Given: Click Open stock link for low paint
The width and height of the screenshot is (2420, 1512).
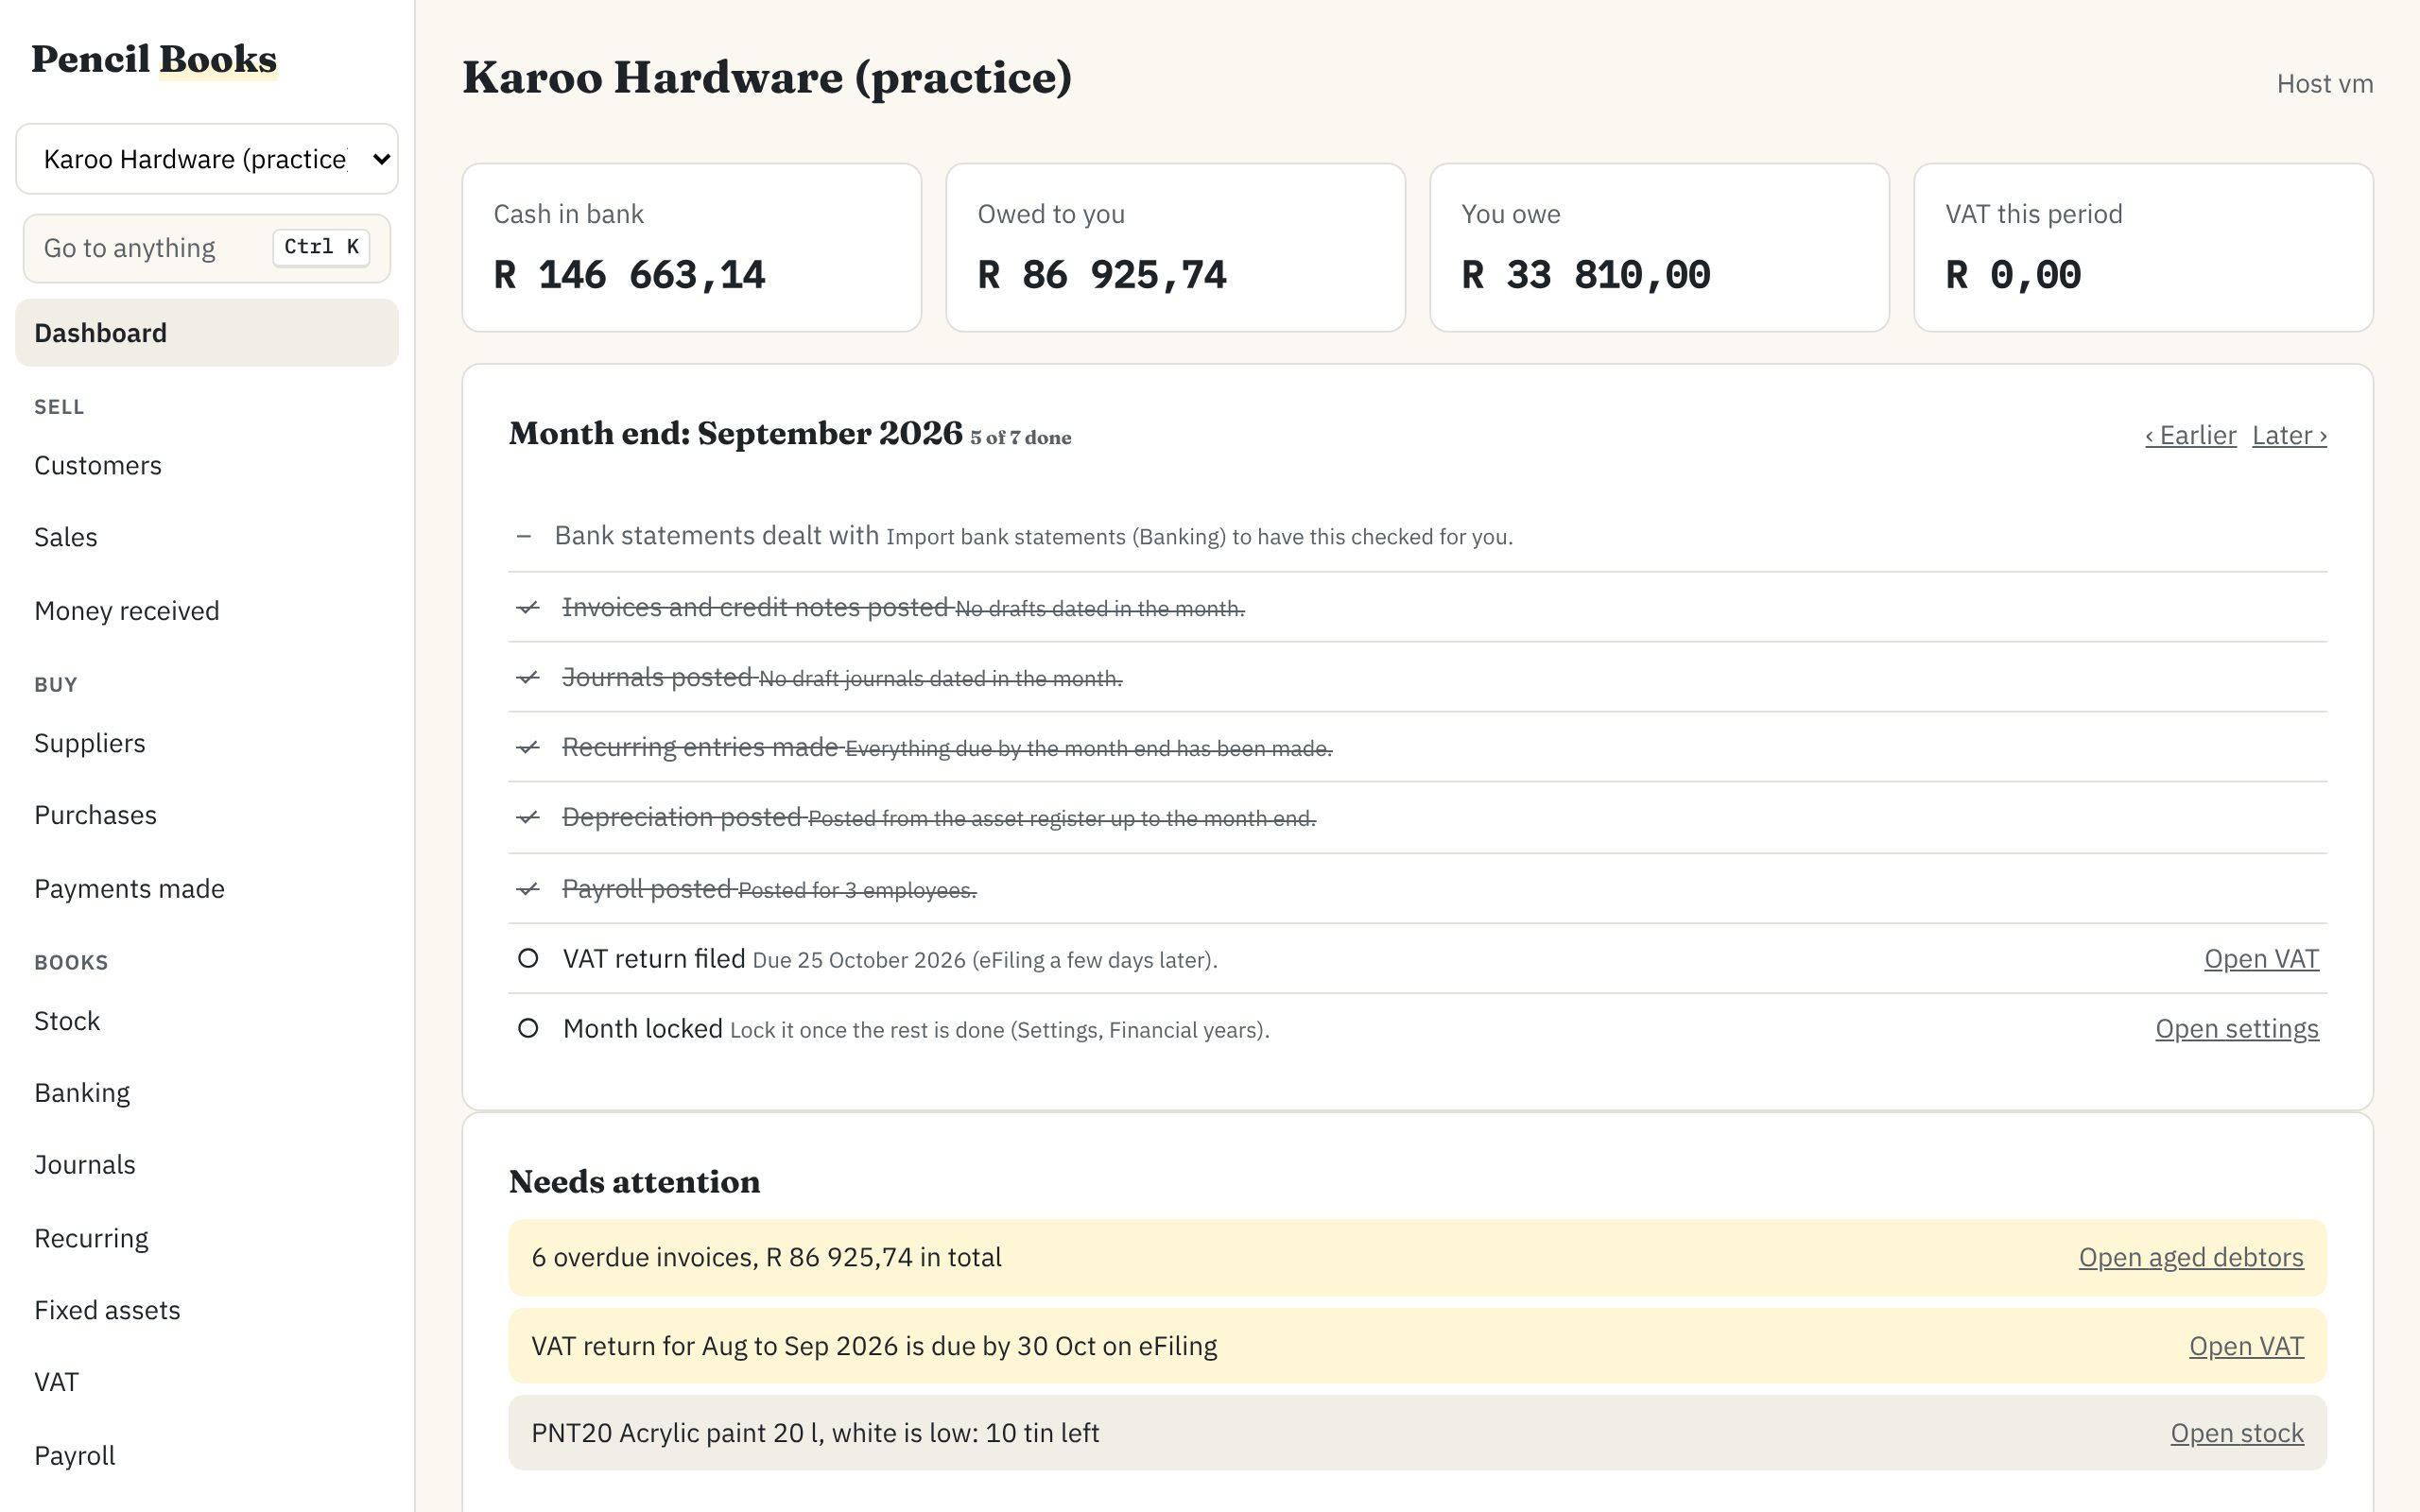Looking at the screenshot, I should (x=2237, y=1433).
